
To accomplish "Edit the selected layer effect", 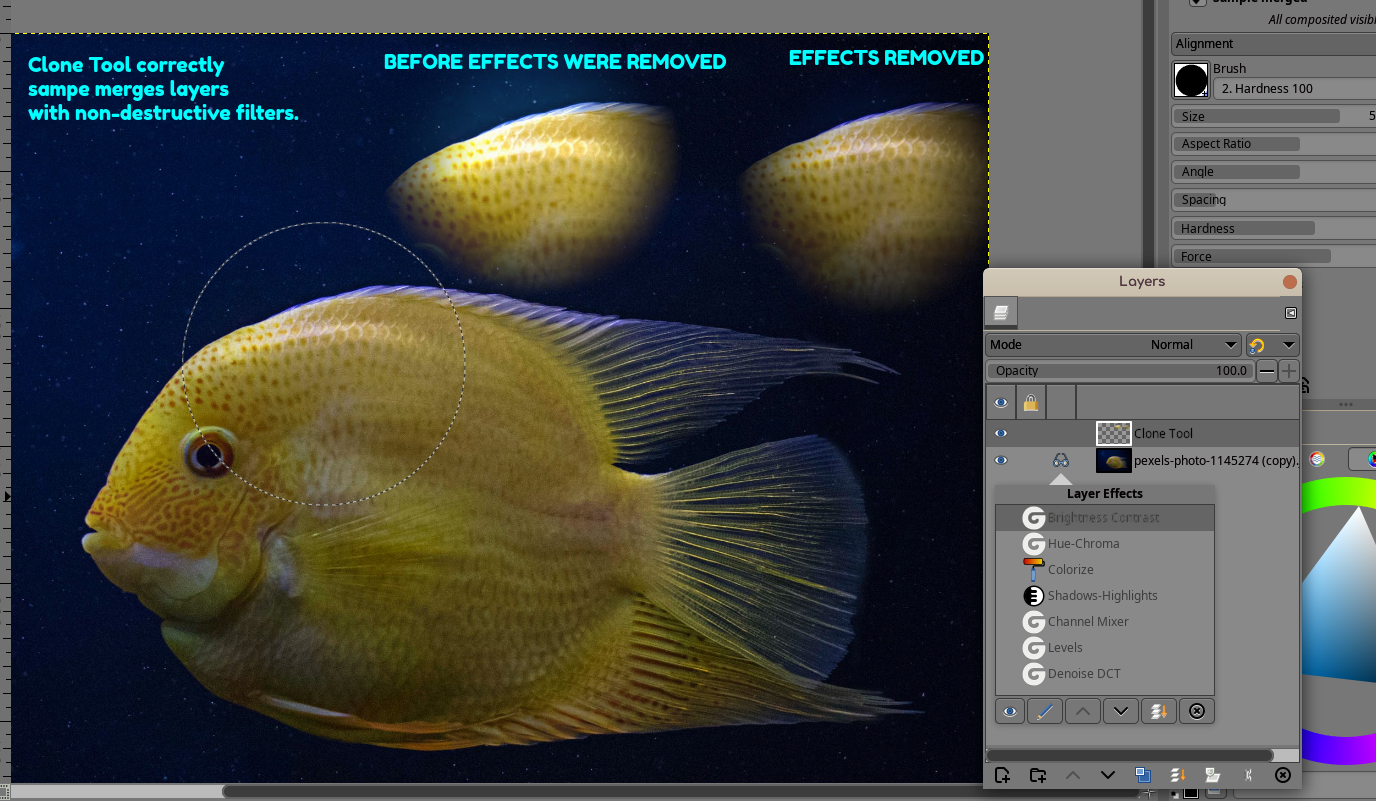I will (1045, 712).
